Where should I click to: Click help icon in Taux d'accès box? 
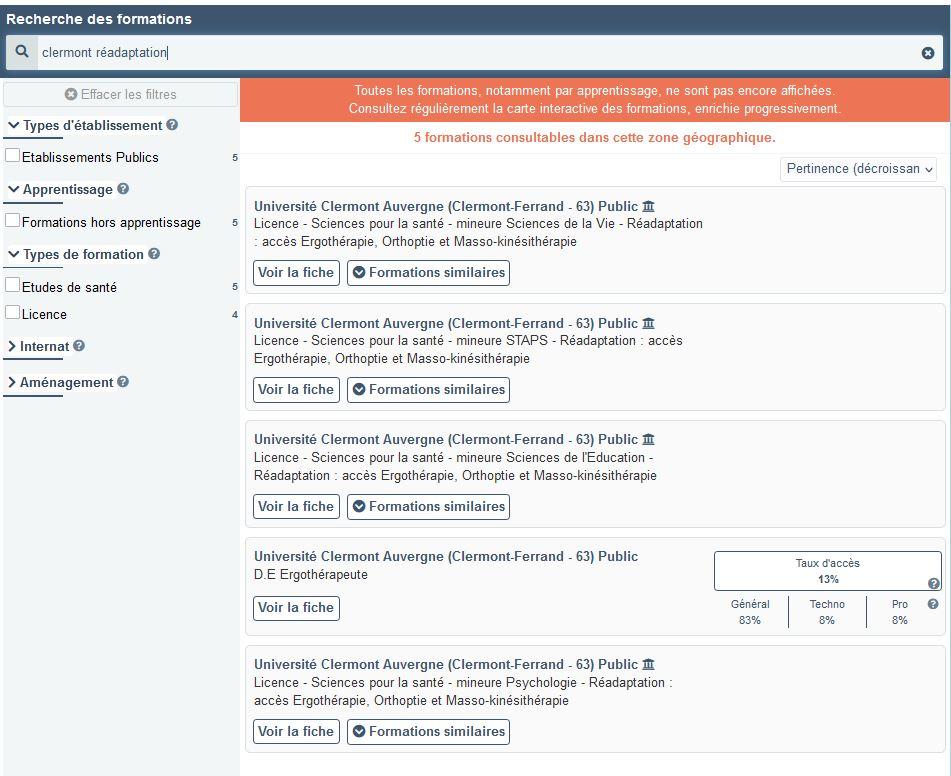coord(934,584)
